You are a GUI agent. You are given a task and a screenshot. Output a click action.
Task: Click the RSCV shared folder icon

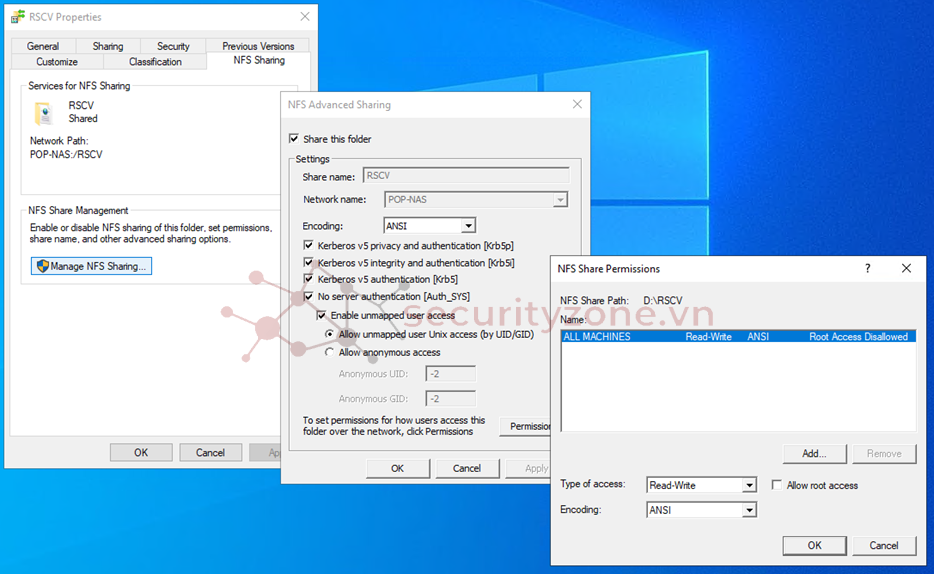point(44,112)
